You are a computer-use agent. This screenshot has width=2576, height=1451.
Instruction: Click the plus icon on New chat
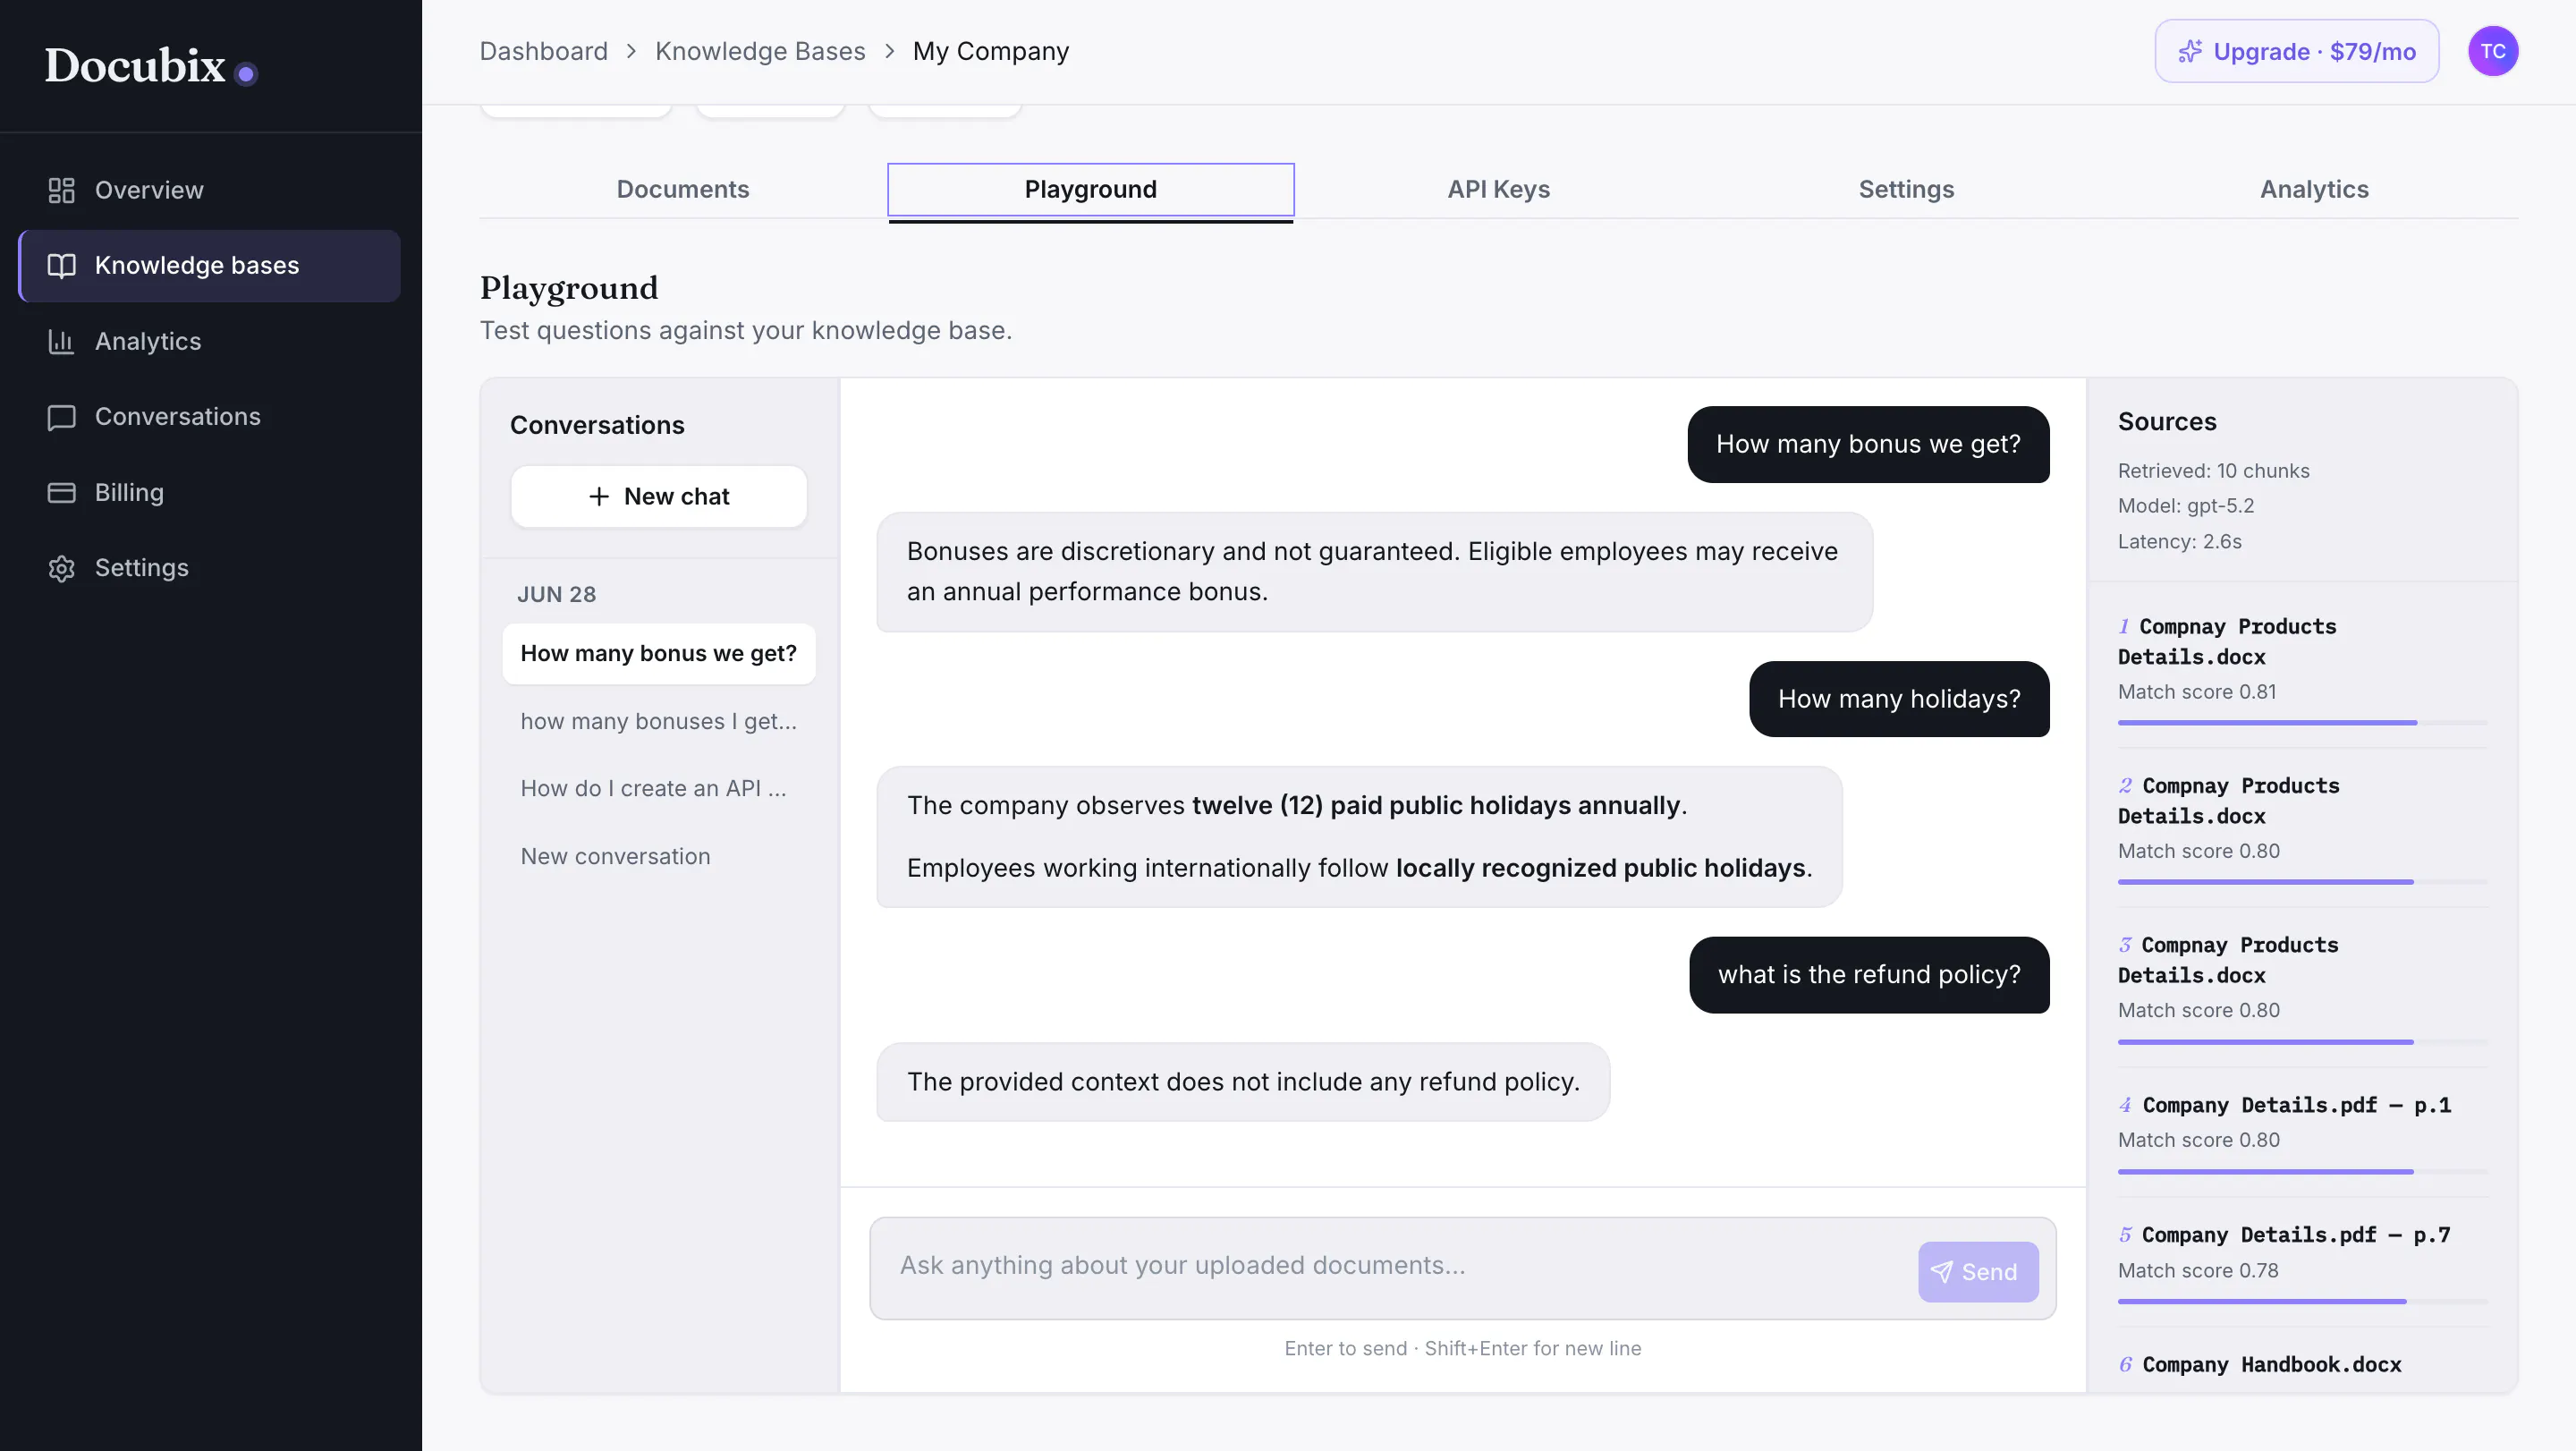[x=599, y=497]
